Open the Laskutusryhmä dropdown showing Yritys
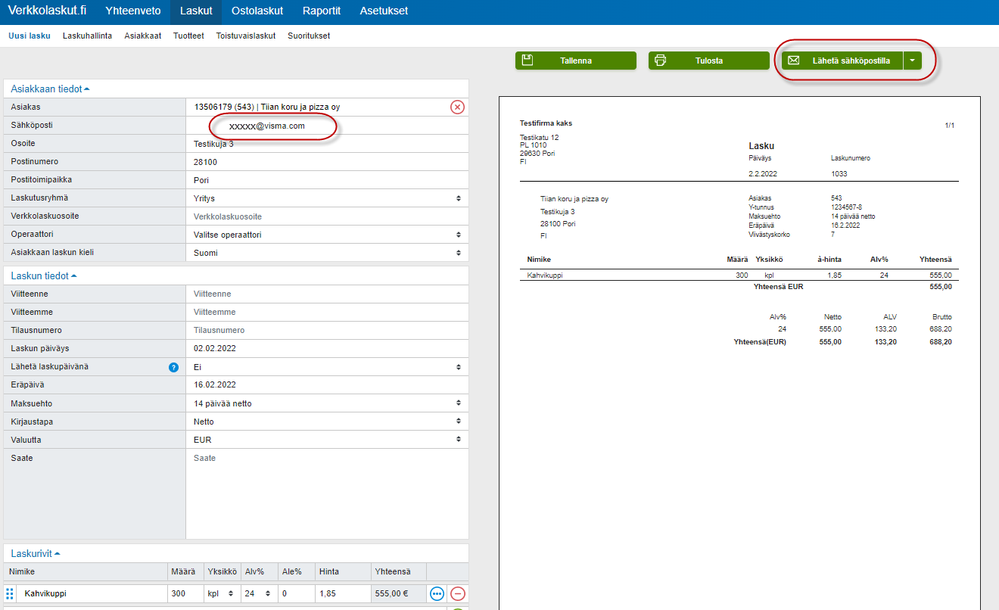 point(327,198)
